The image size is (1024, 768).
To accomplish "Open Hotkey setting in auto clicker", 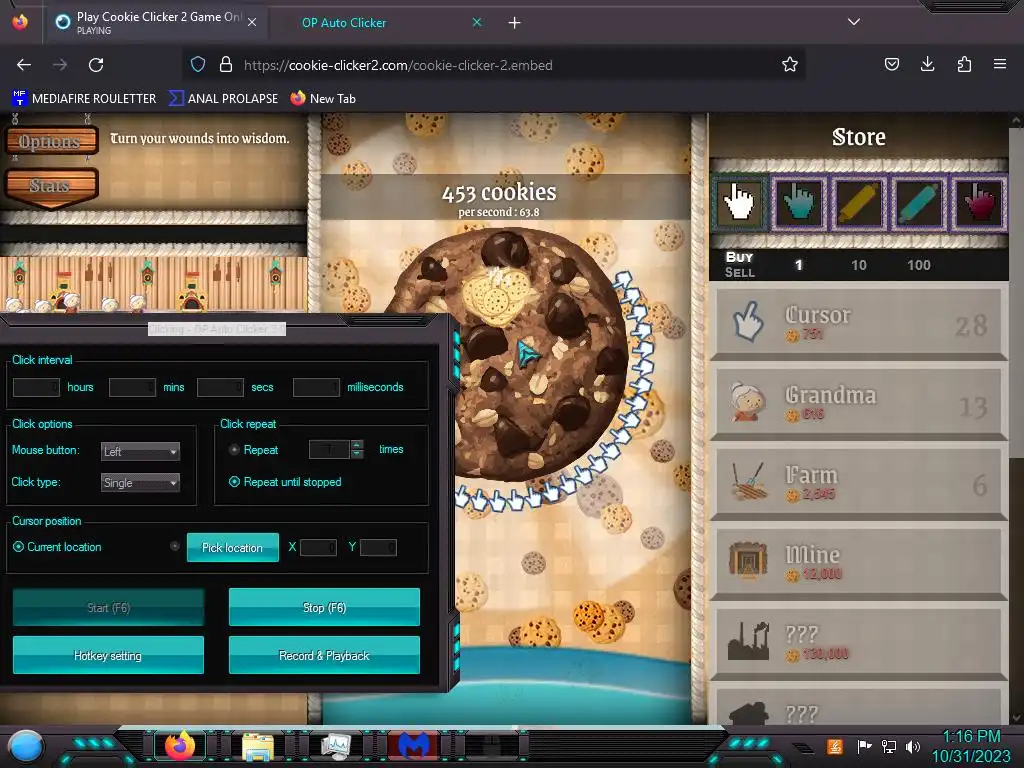I will pyautogui.click(x=108, y=655).
